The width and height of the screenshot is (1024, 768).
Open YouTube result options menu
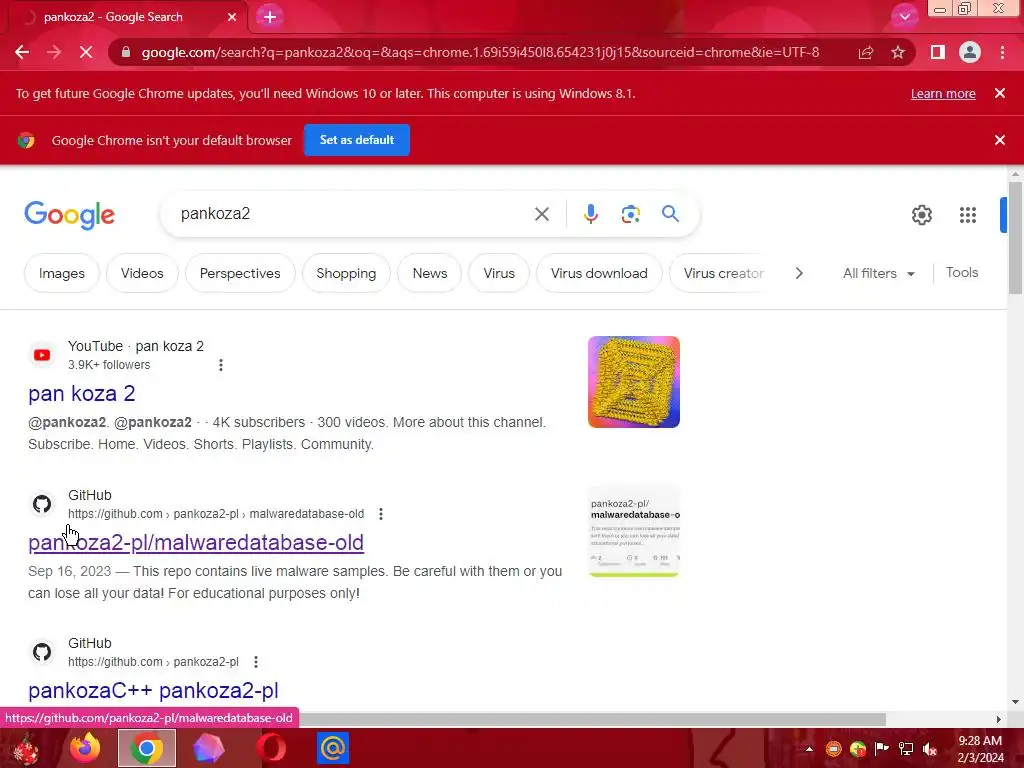point(221,364)
